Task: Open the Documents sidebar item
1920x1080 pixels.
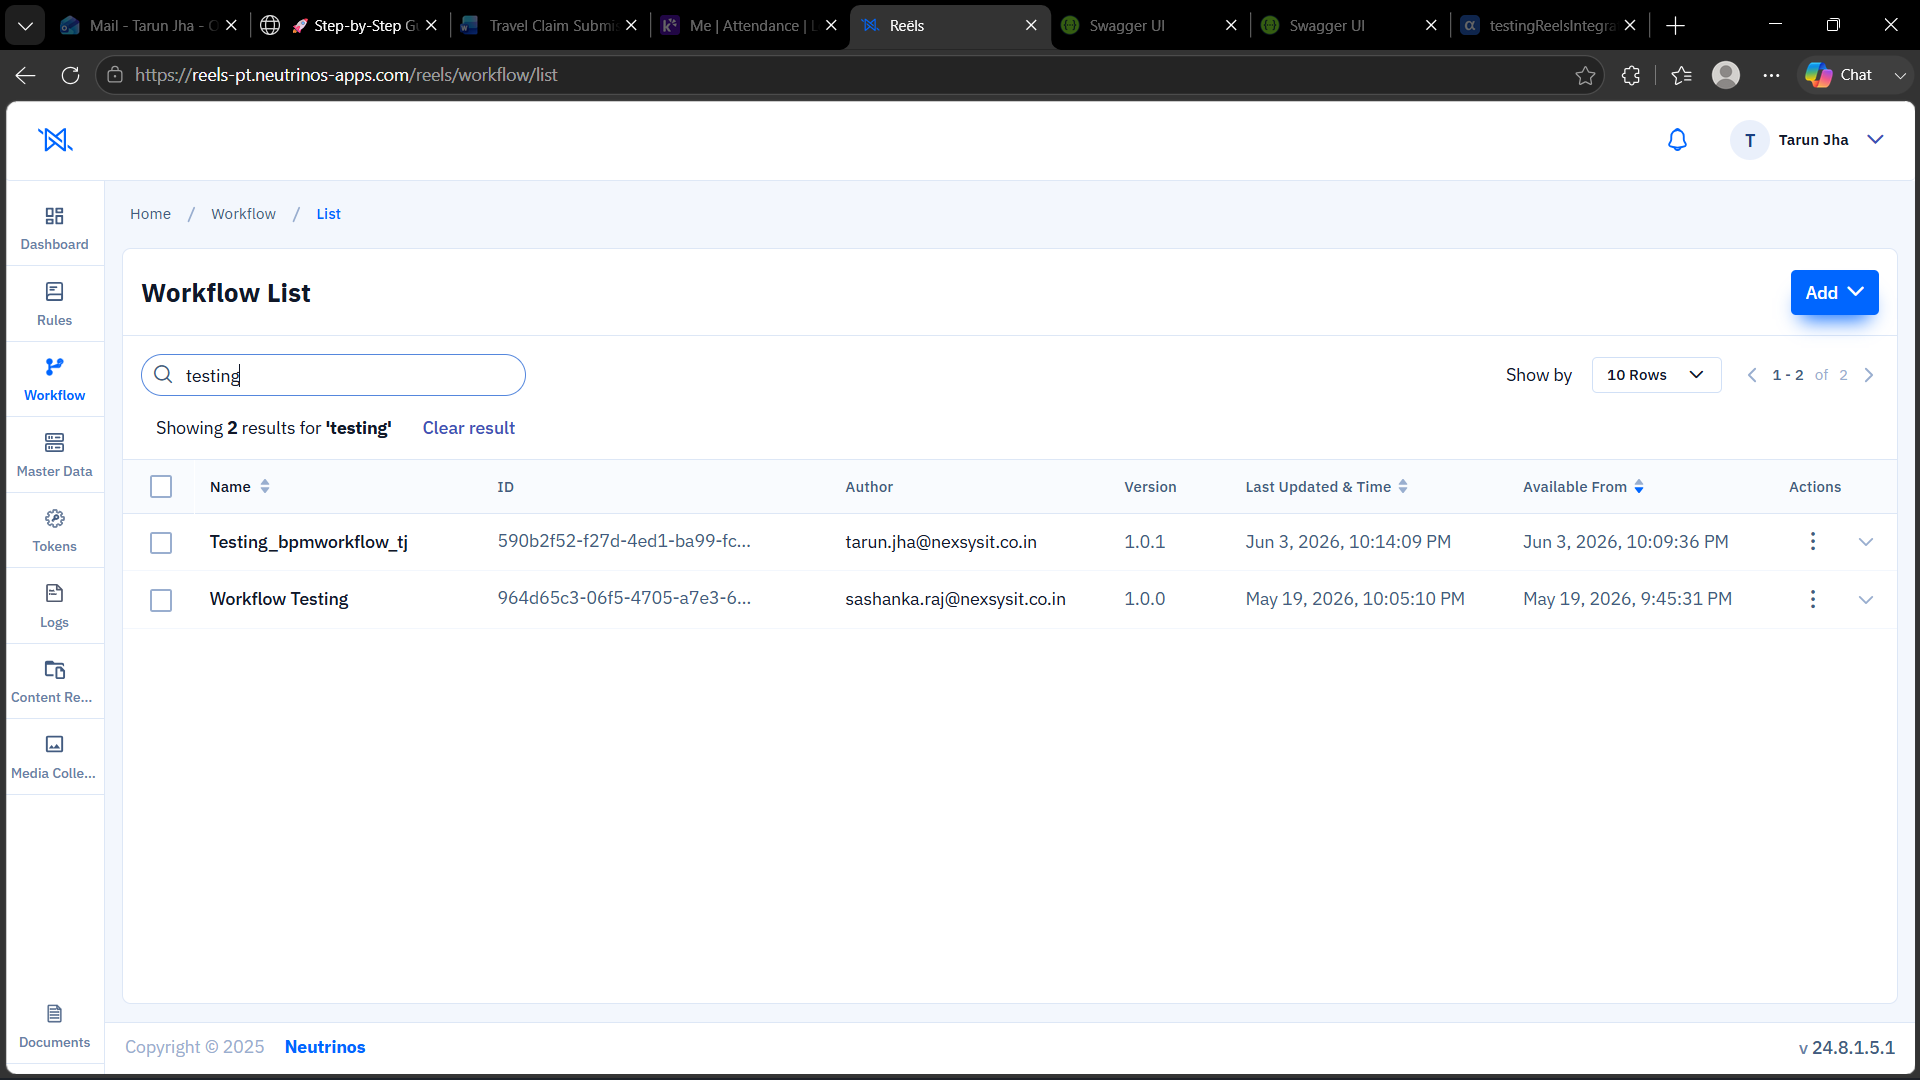Action: [x=54, y=1026]
